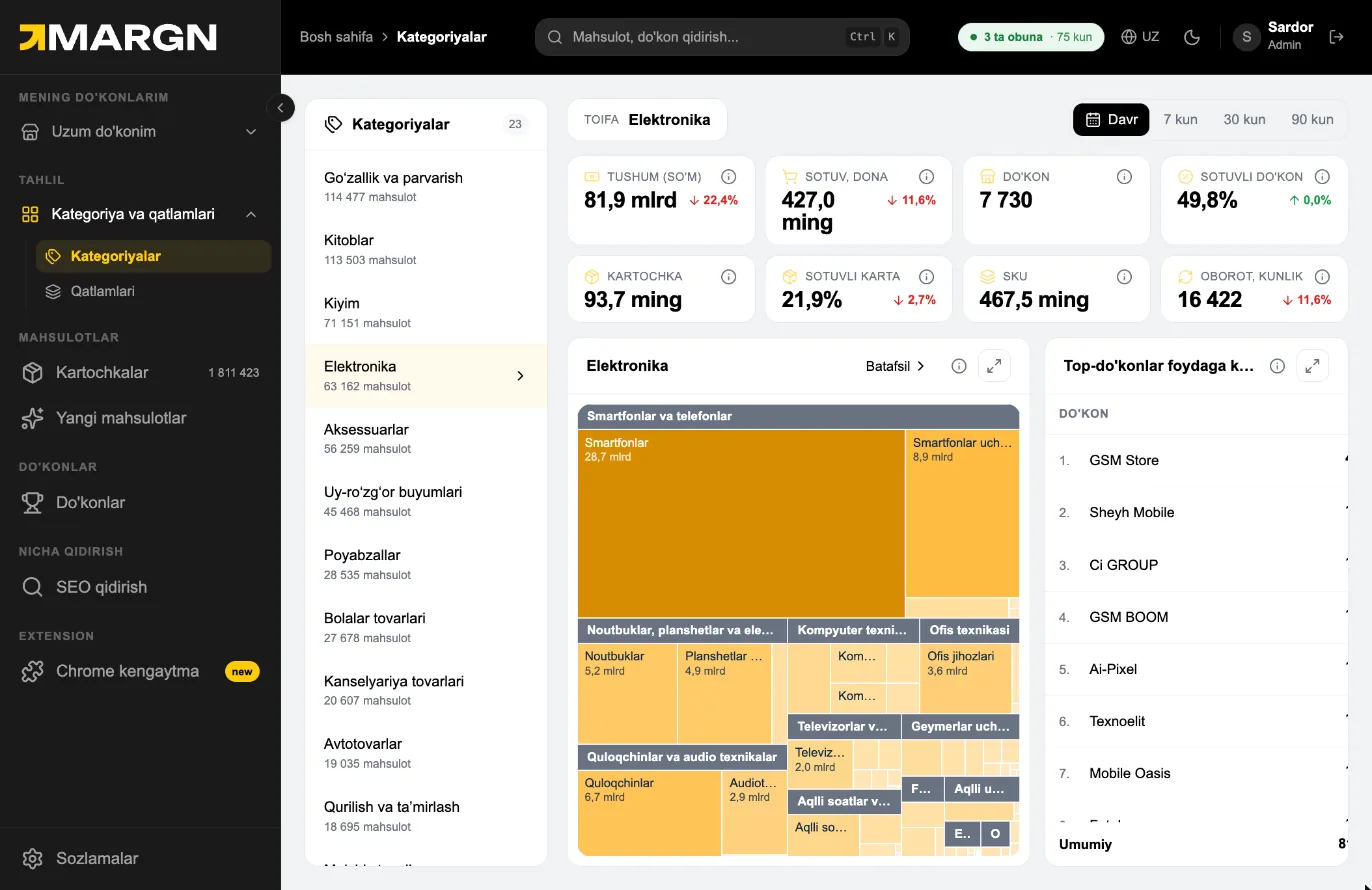Switch to the 90 kun period
The width and height of the screenshot is (1372, 890).
coord(1312,119)
